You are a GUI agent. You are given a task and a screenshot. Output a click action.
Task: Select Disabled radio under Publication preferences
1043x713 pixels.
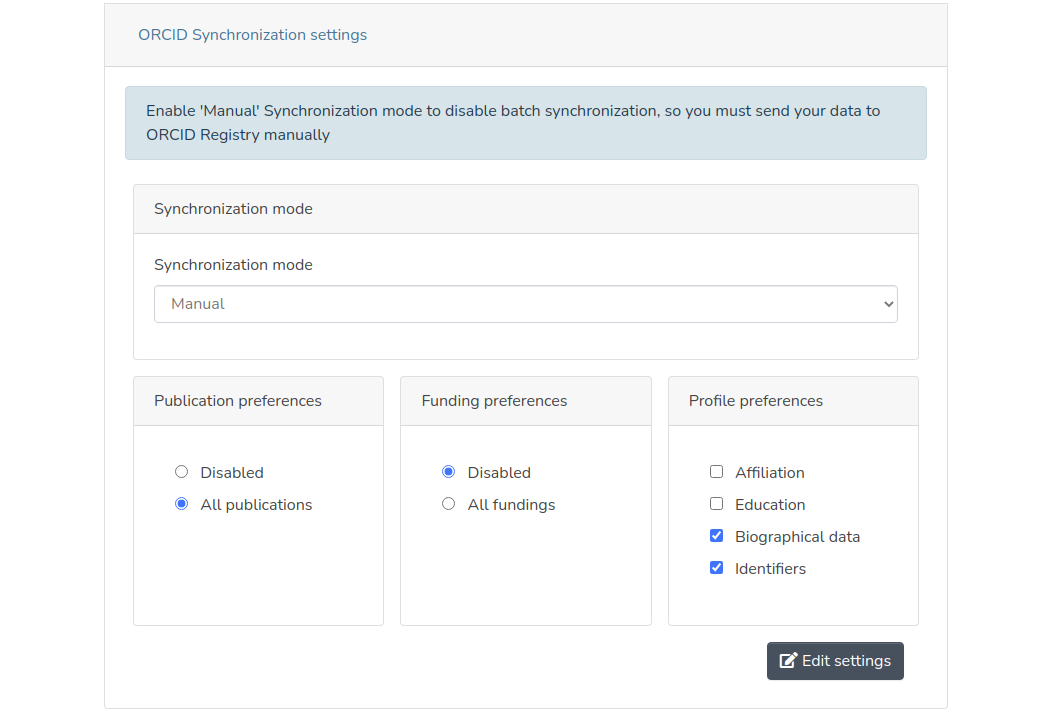[x=181, y=472]
